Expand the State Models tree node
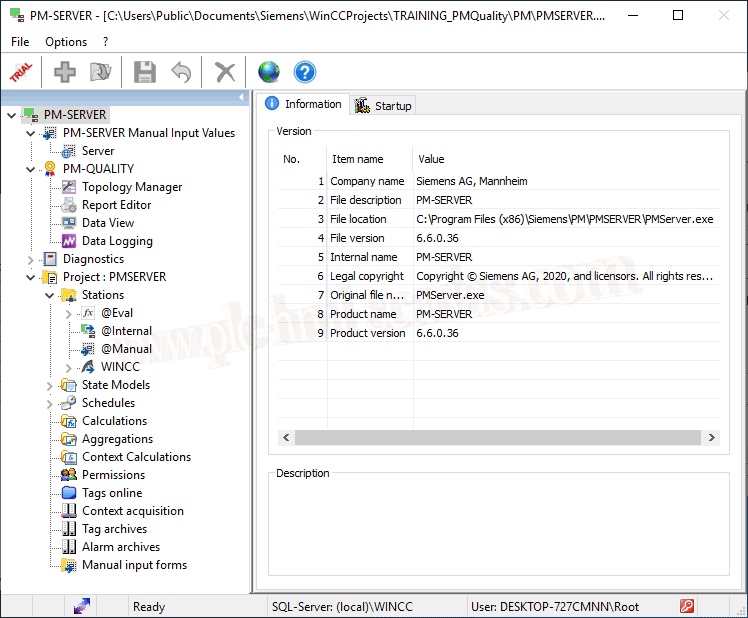 50,385
